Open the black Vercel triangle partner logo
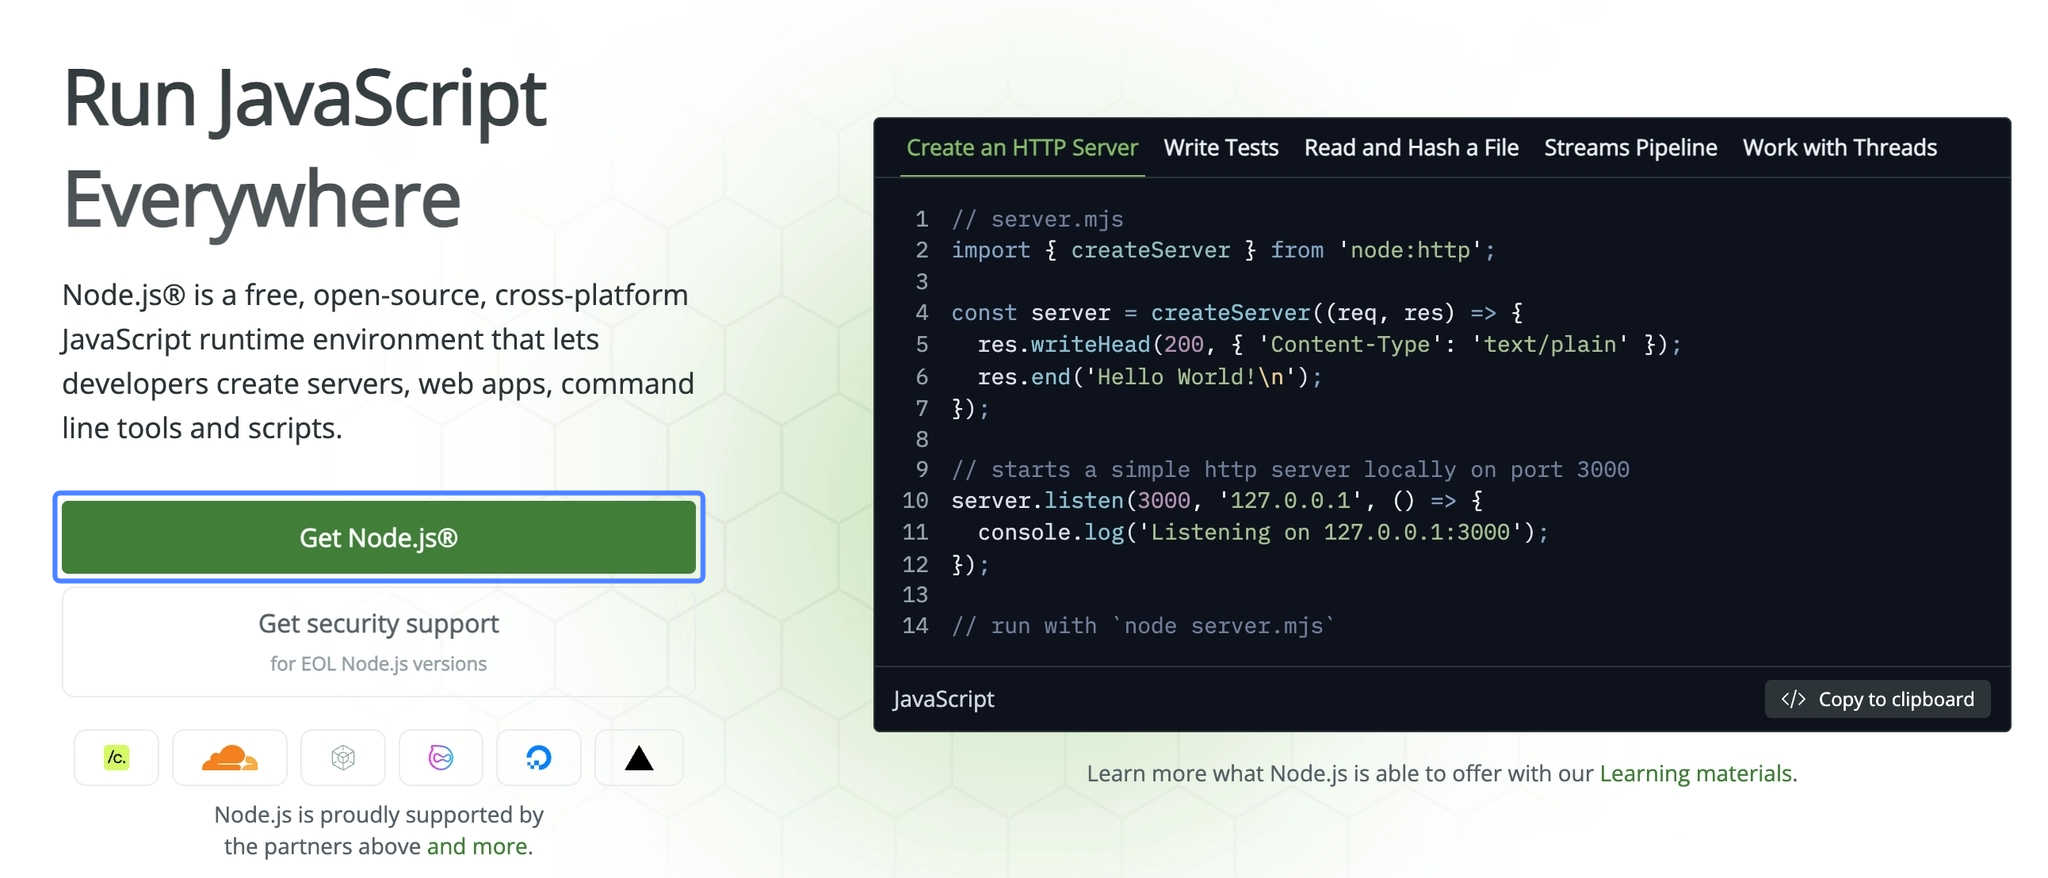Viewport: 2048px width, 878px height. (x=639, y=757)
